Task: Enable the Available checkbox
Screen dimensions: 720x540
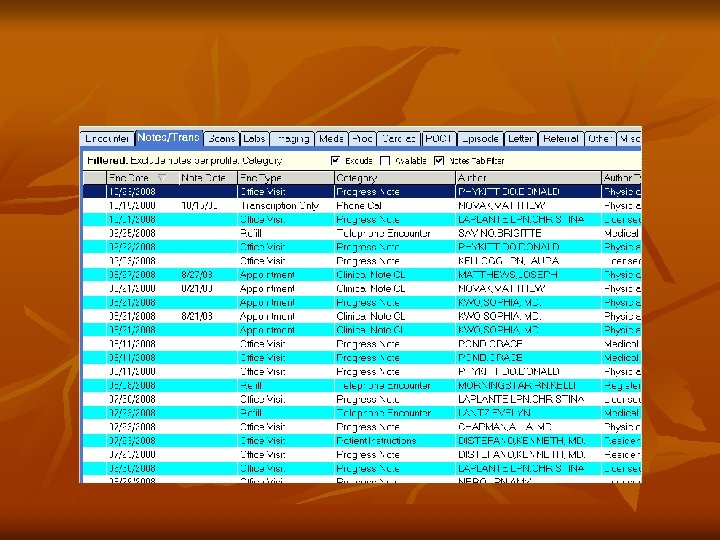Action: tap(385, 160)
